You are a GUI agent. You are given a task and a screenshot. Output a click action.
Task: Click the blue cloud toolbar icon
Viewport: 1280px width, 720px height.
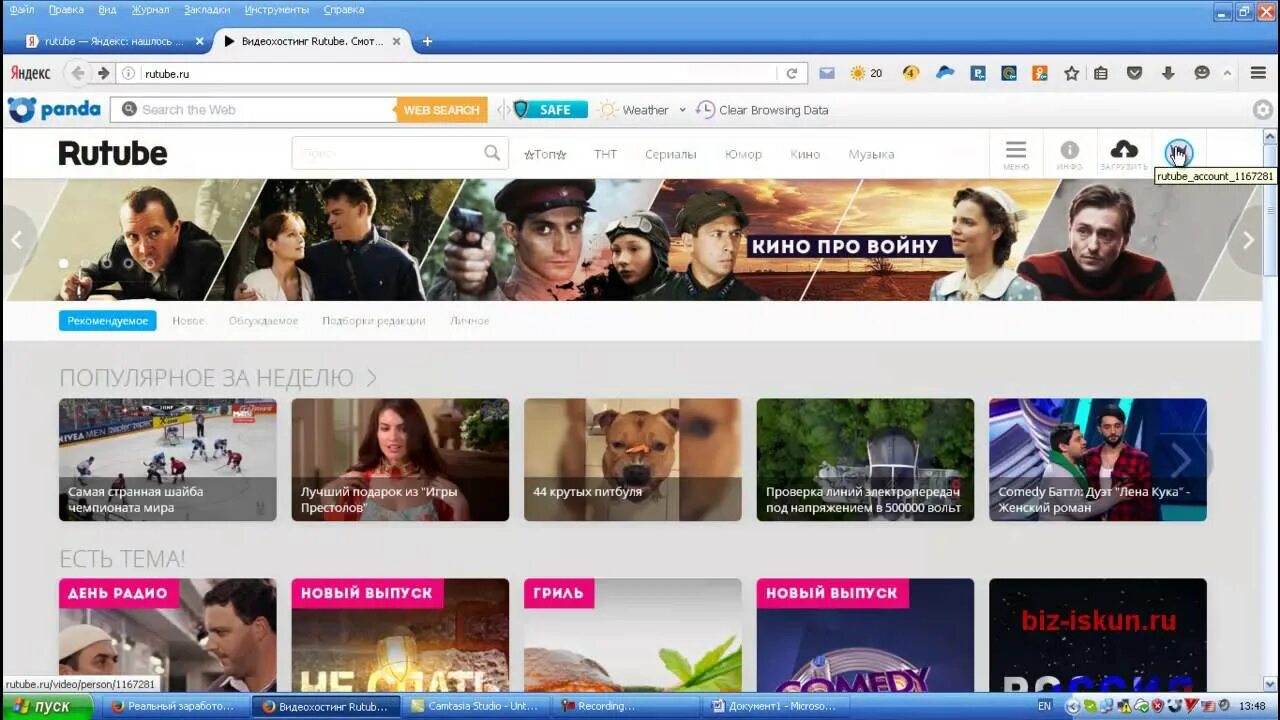pyautogui.click(x=945, y=73)
